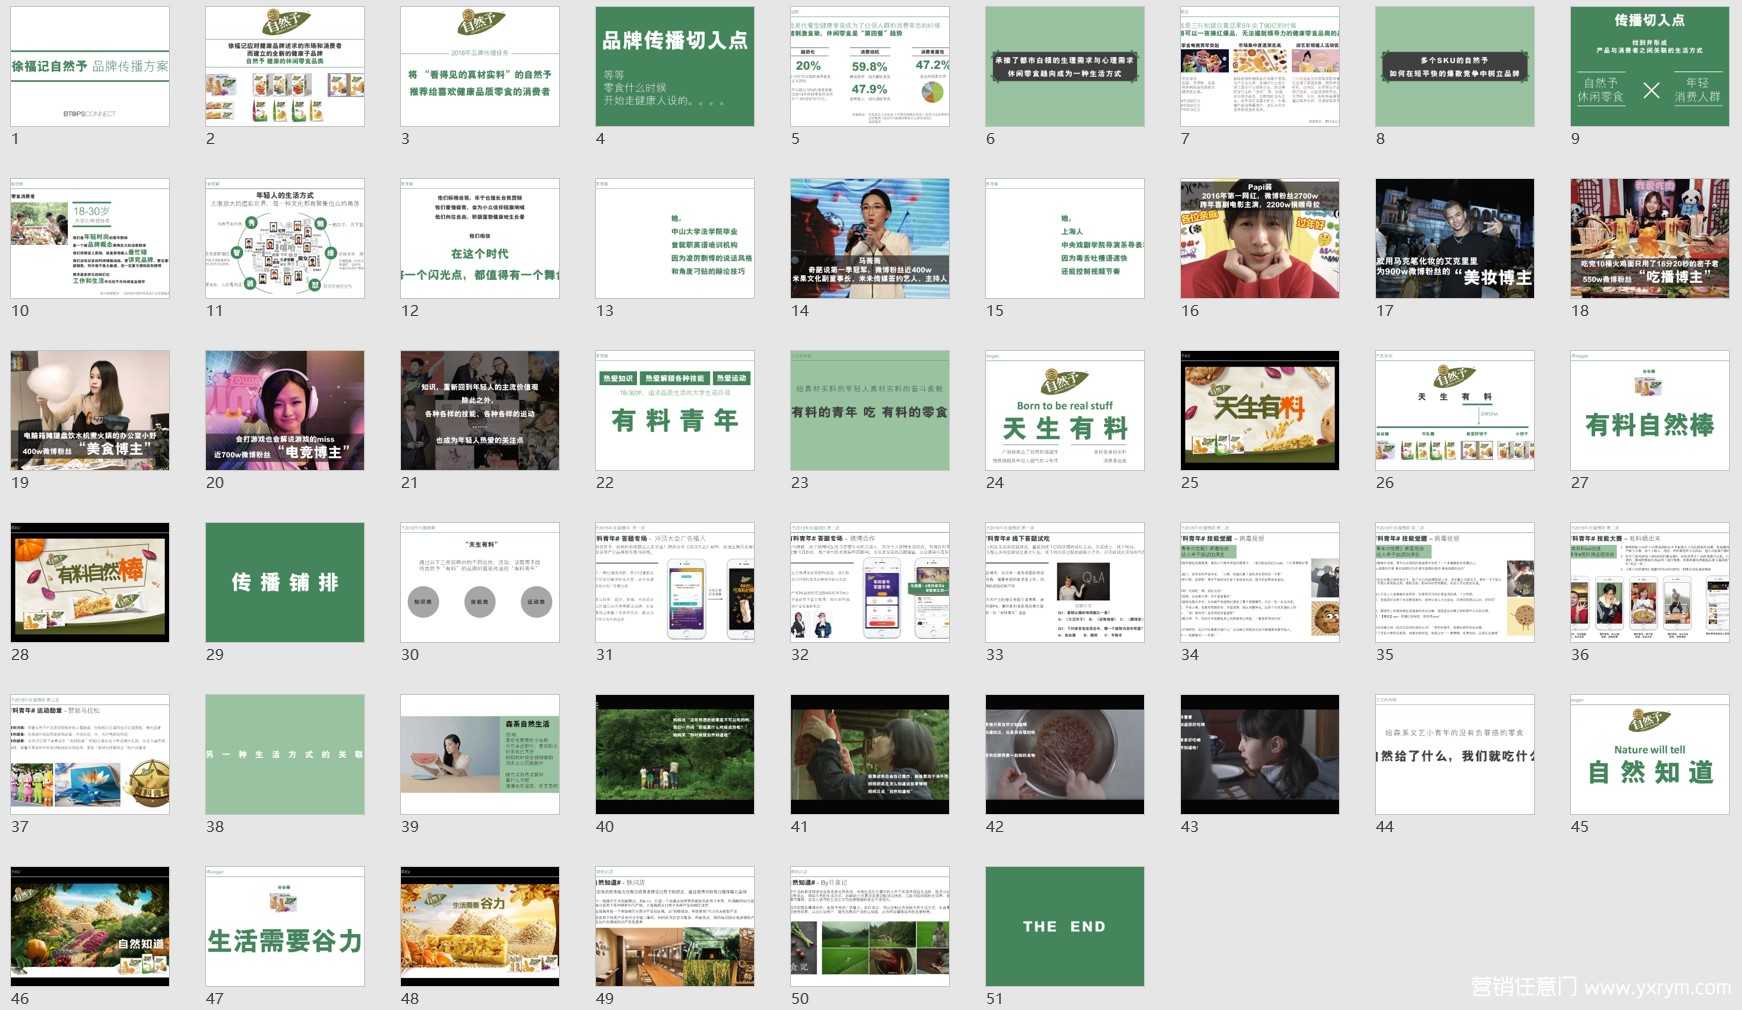Viewport: 1742px width, 1010px height.
Task: Select slide 12 titled 在这个时代
Action: 480,238
